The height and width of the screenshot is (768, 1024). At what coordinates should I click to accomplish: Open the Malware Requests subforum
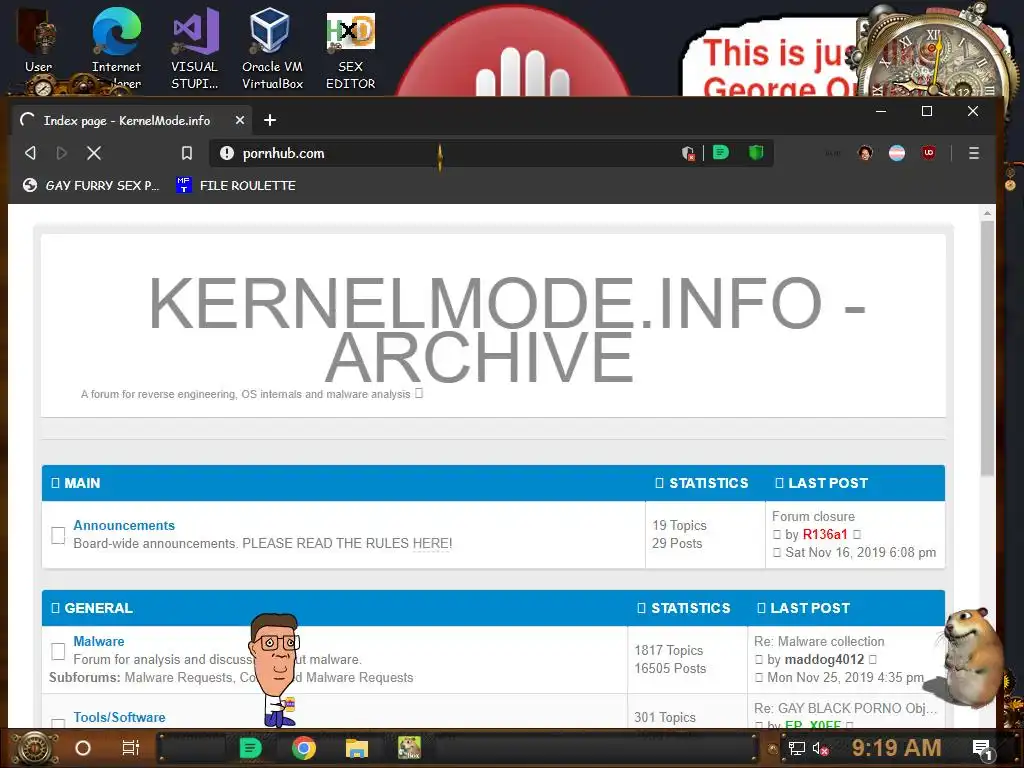[x=179, y=677]
